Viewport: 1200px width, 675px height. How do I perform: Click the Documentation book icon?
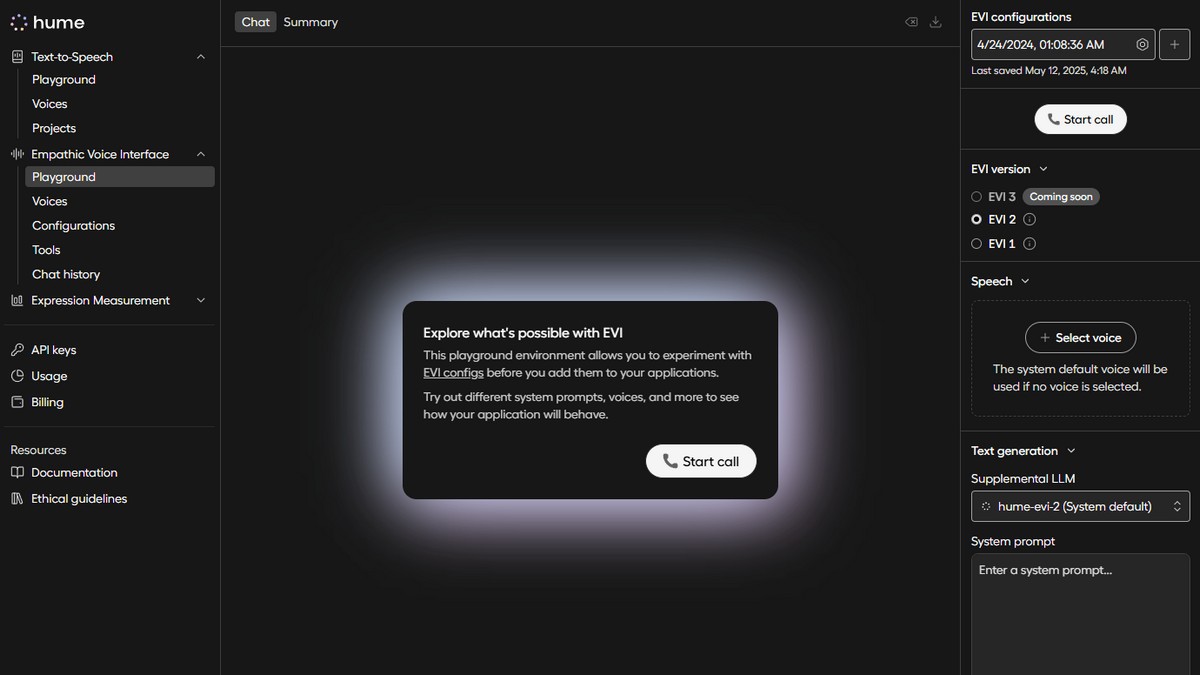tap(17, 472)
